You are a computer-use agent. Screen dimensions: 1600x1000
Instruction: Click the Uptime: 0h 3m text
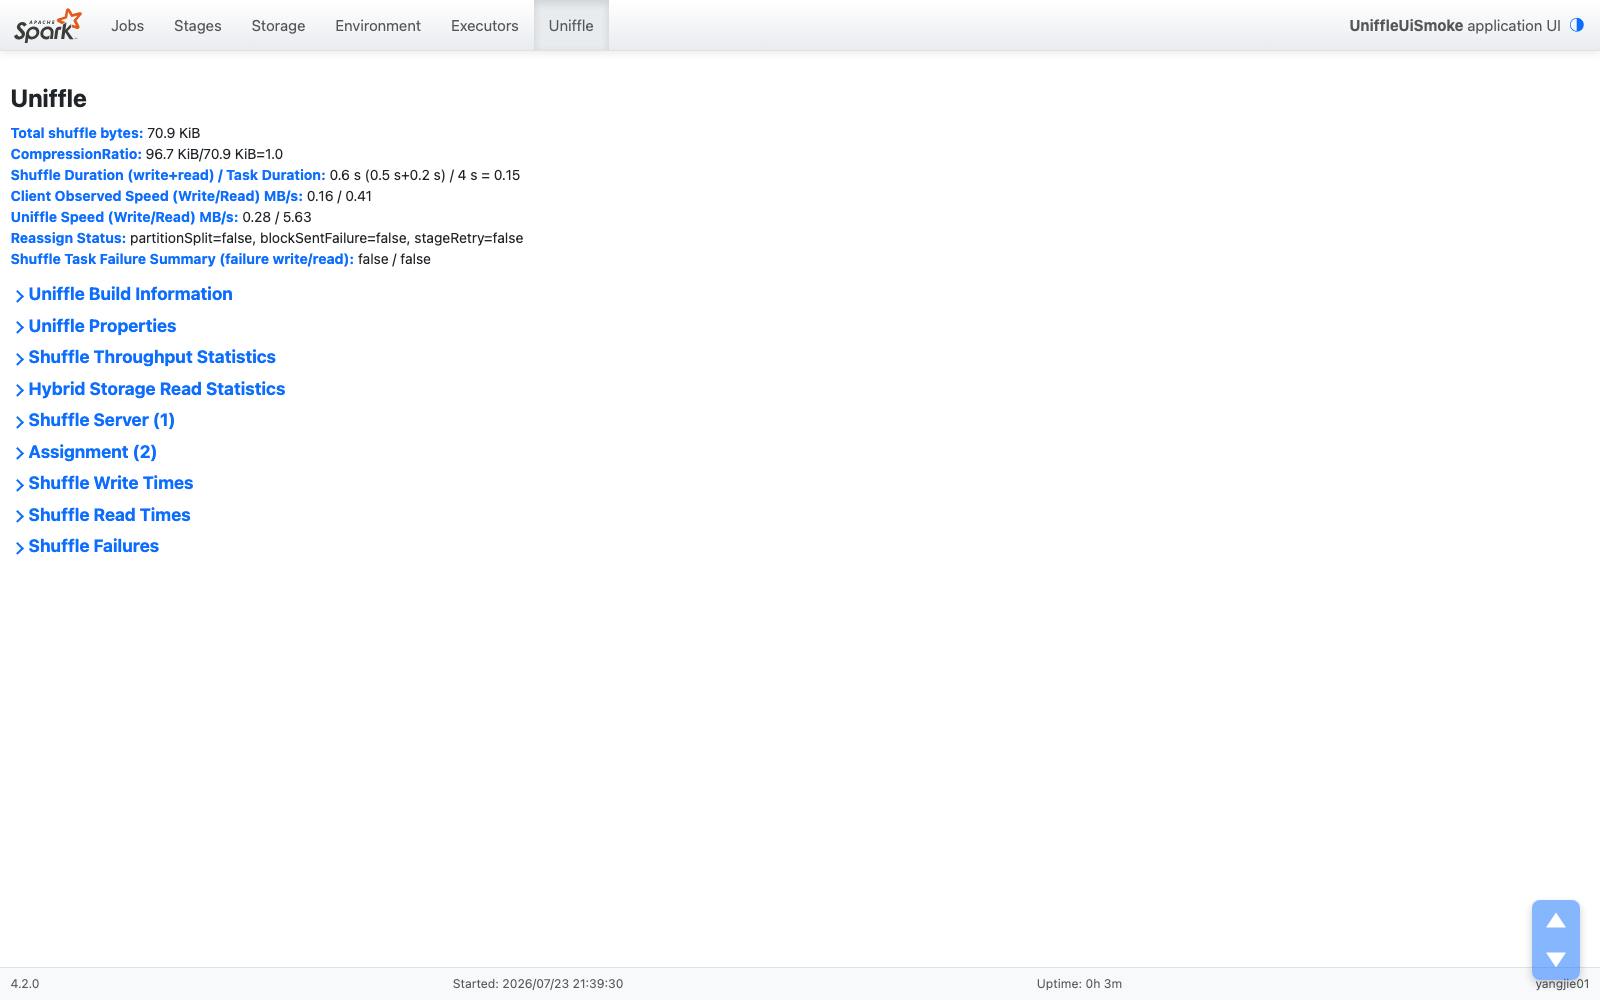click(1079, 984)
